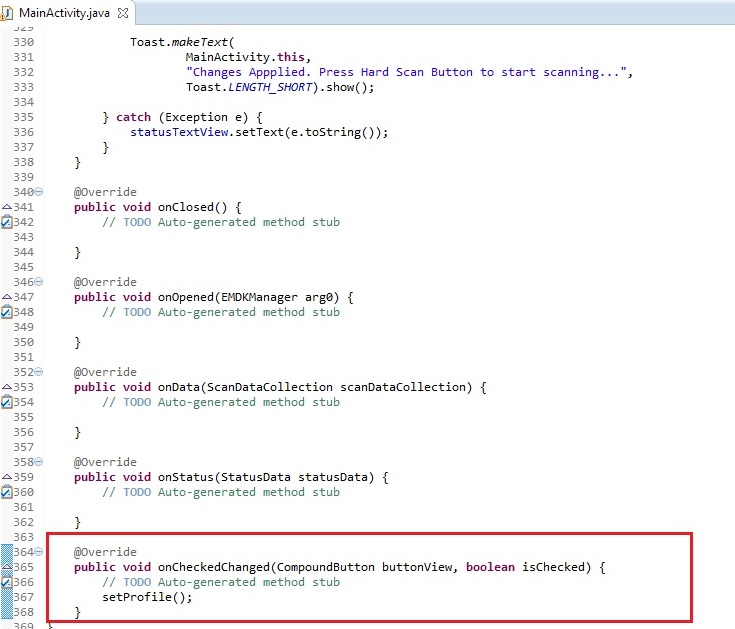Viewport: 735px width, 629px height.
Task: Select the MainActivity.java editor tab
Action: click(59, 12)
